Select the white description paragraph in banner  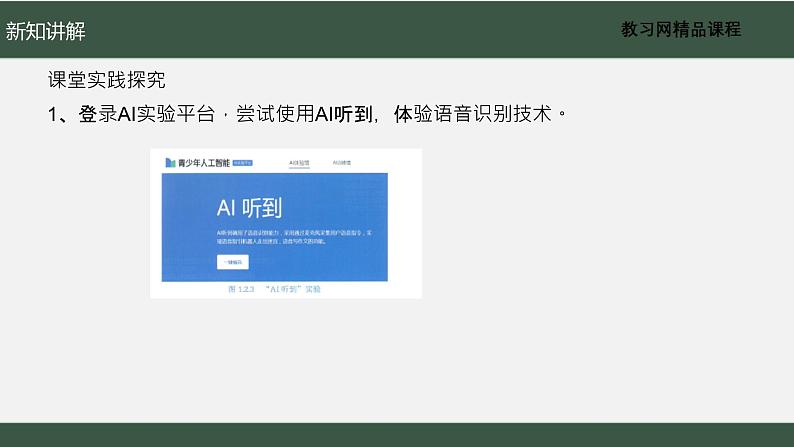(x=293, y=236)
